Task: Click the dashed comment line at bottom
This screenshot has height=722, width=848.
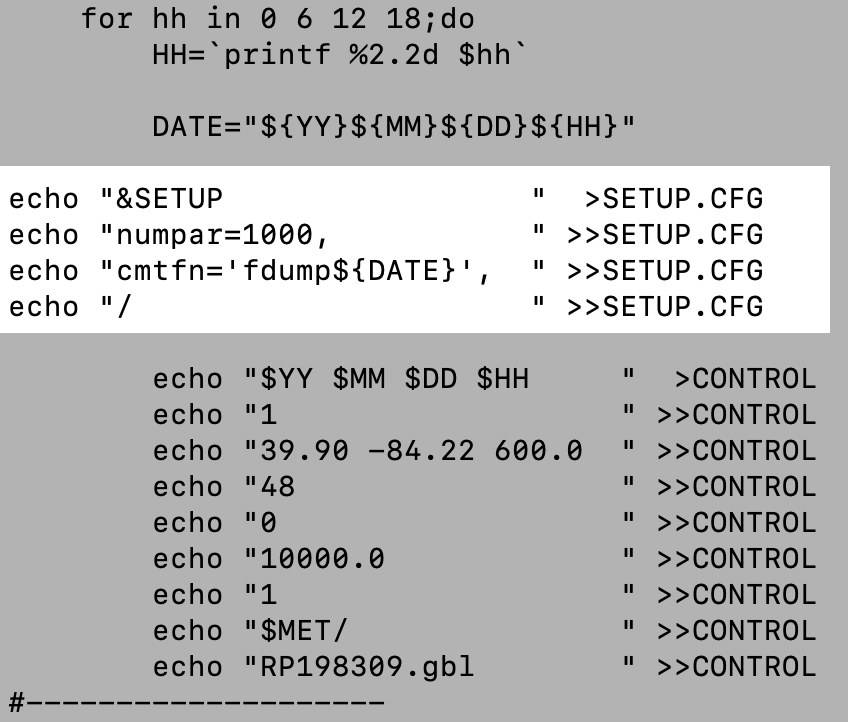Action: (195, 702)
